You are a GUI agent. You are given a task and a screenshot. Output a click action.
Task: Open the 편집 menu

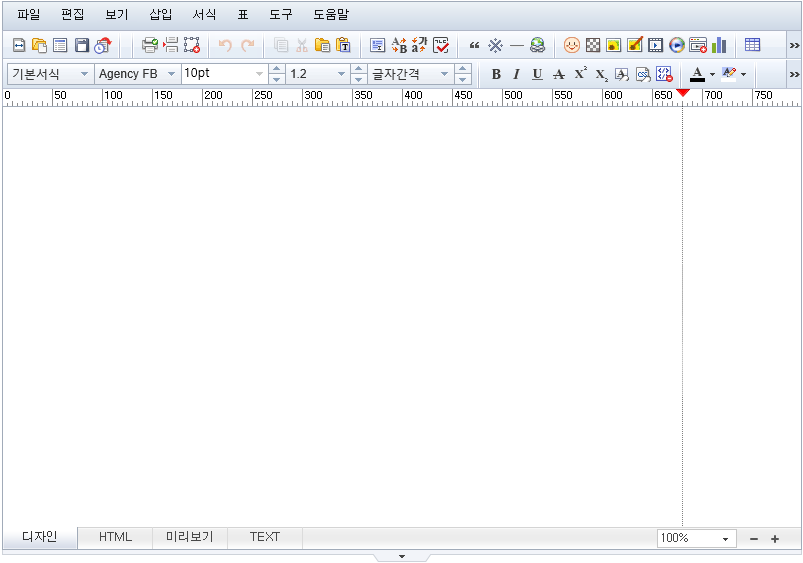[x=72, y=15]
